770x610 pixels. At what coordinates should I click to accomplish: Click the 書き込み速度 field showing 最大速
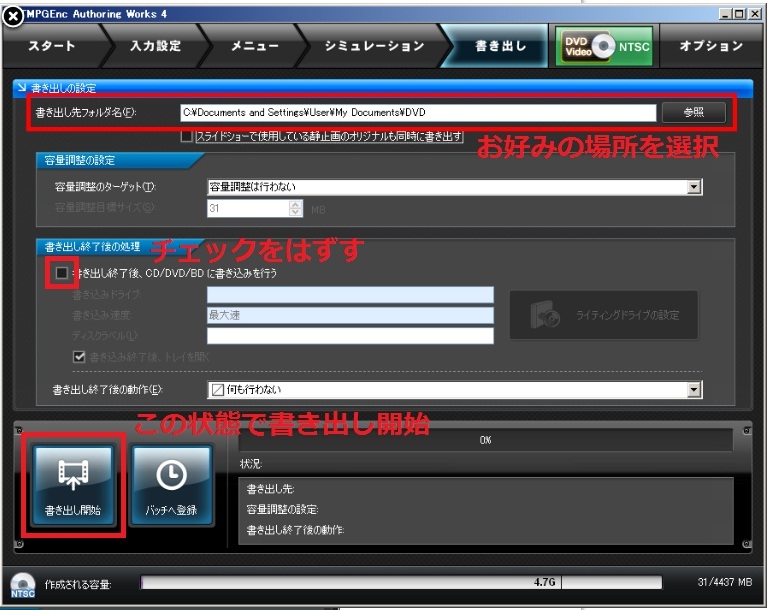(x=350, y=315)
